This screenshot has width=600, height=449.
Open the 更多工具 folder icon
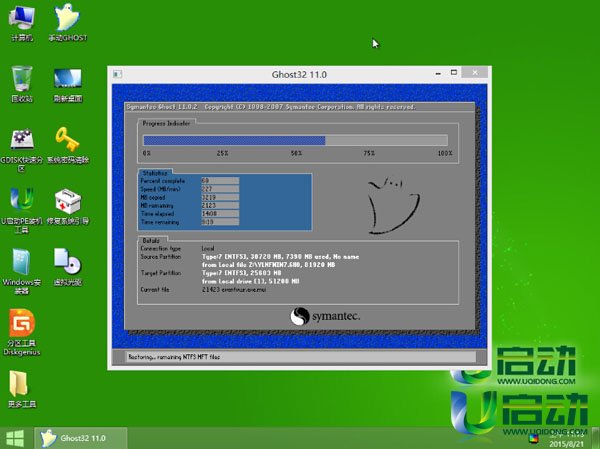click(x=21, y=389)
